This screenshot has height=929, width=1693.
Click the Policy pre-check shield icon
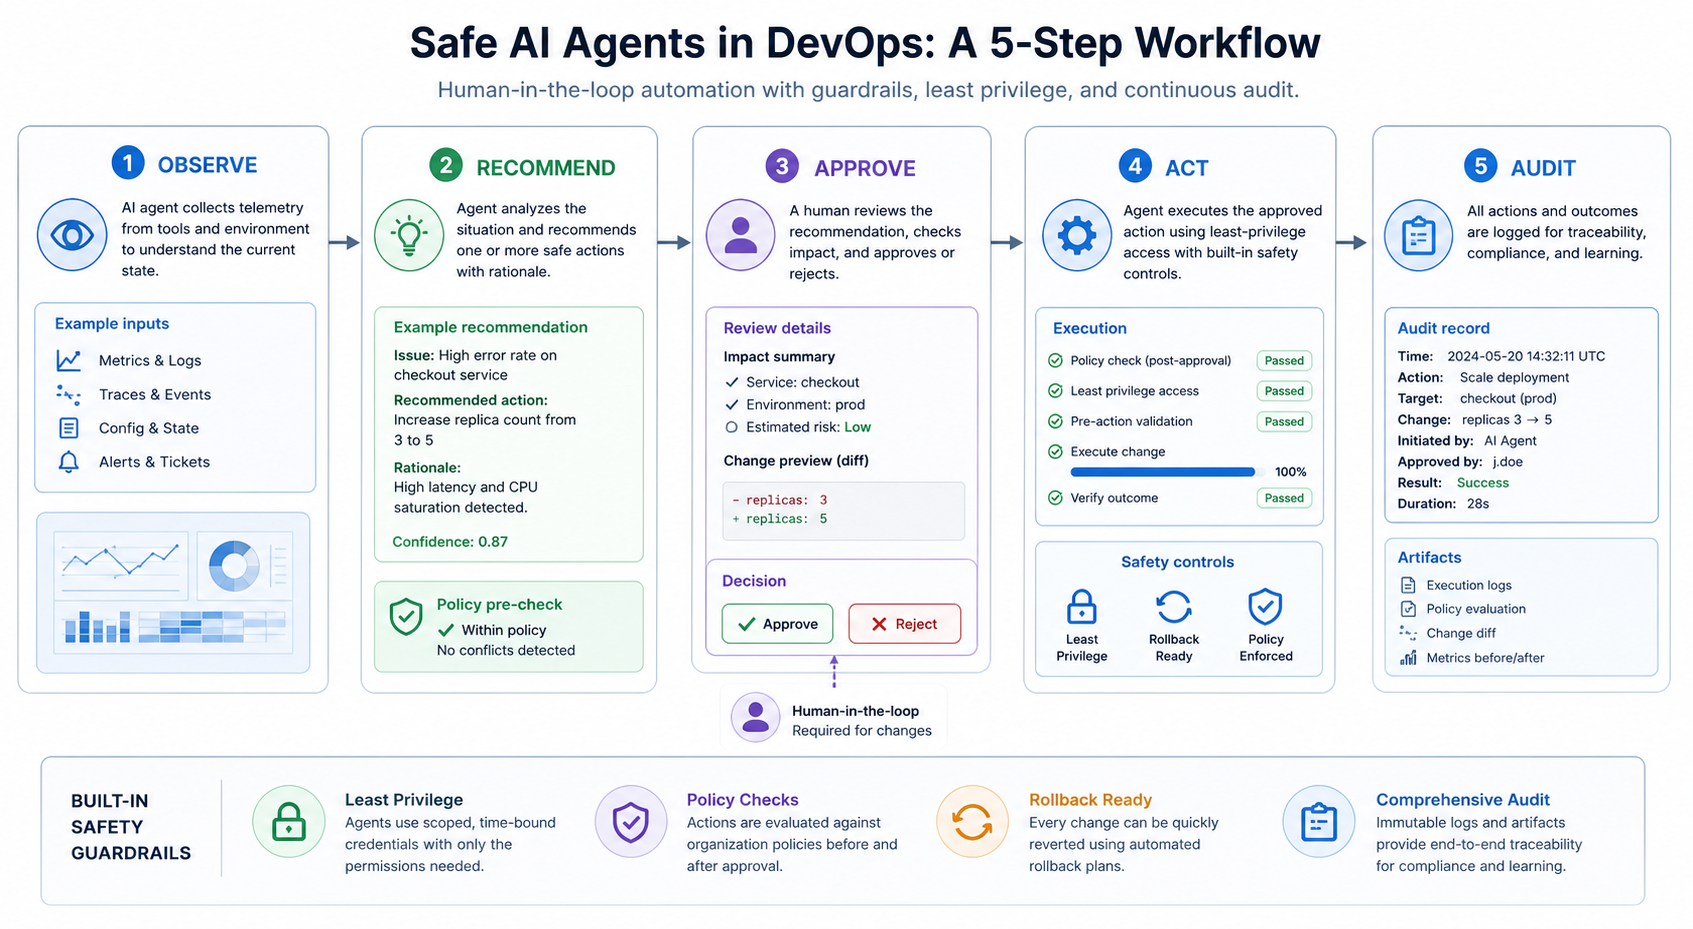click(x=405, y=617)
